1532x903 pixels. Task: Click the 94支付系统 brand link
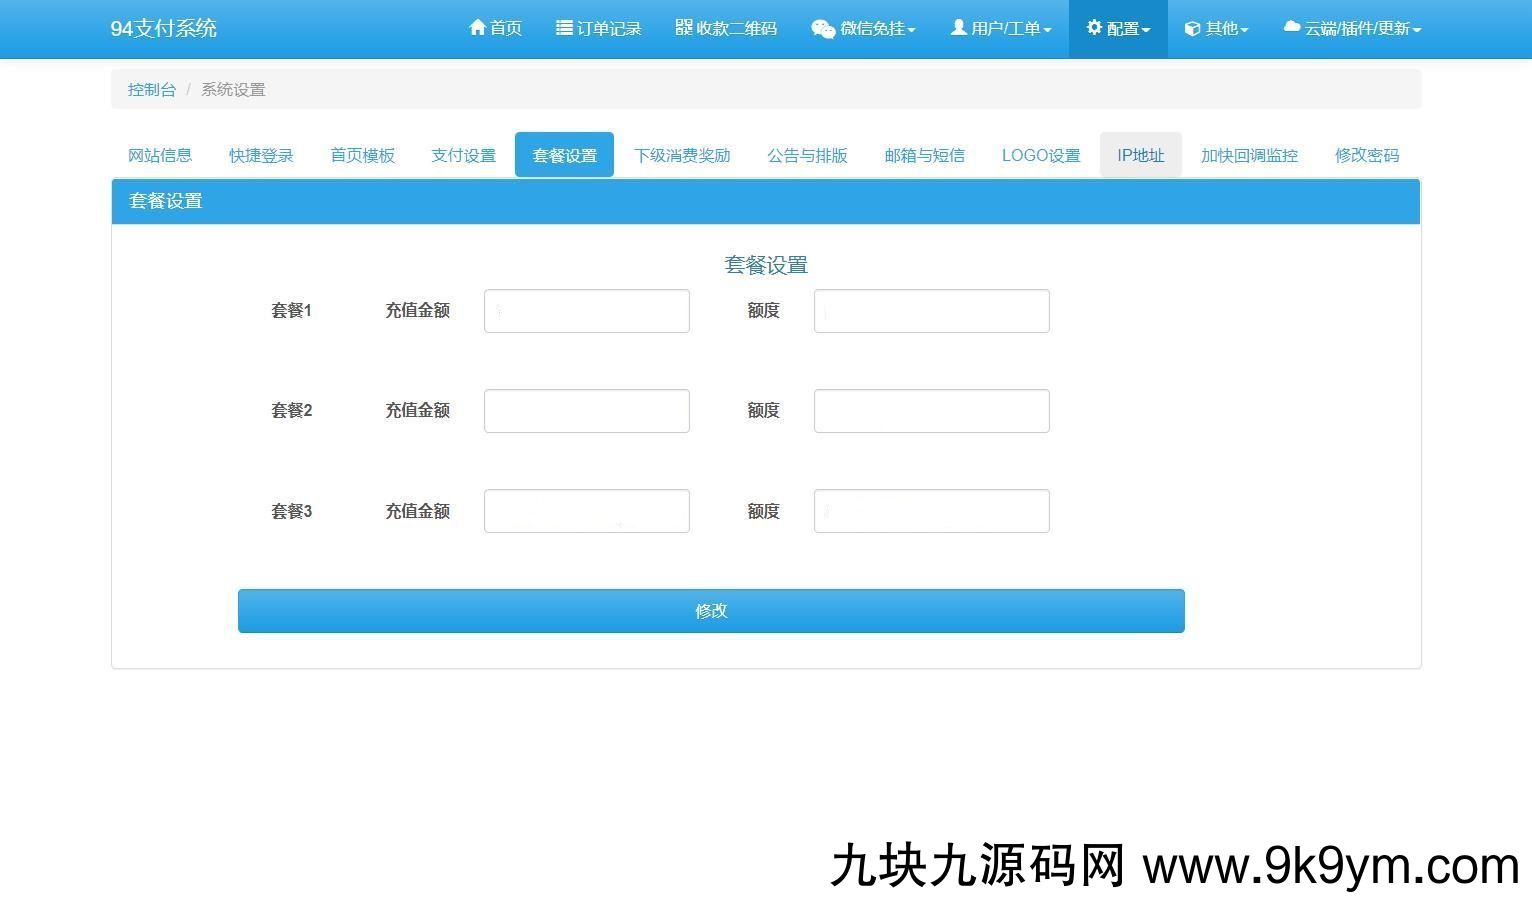(163, 28)
